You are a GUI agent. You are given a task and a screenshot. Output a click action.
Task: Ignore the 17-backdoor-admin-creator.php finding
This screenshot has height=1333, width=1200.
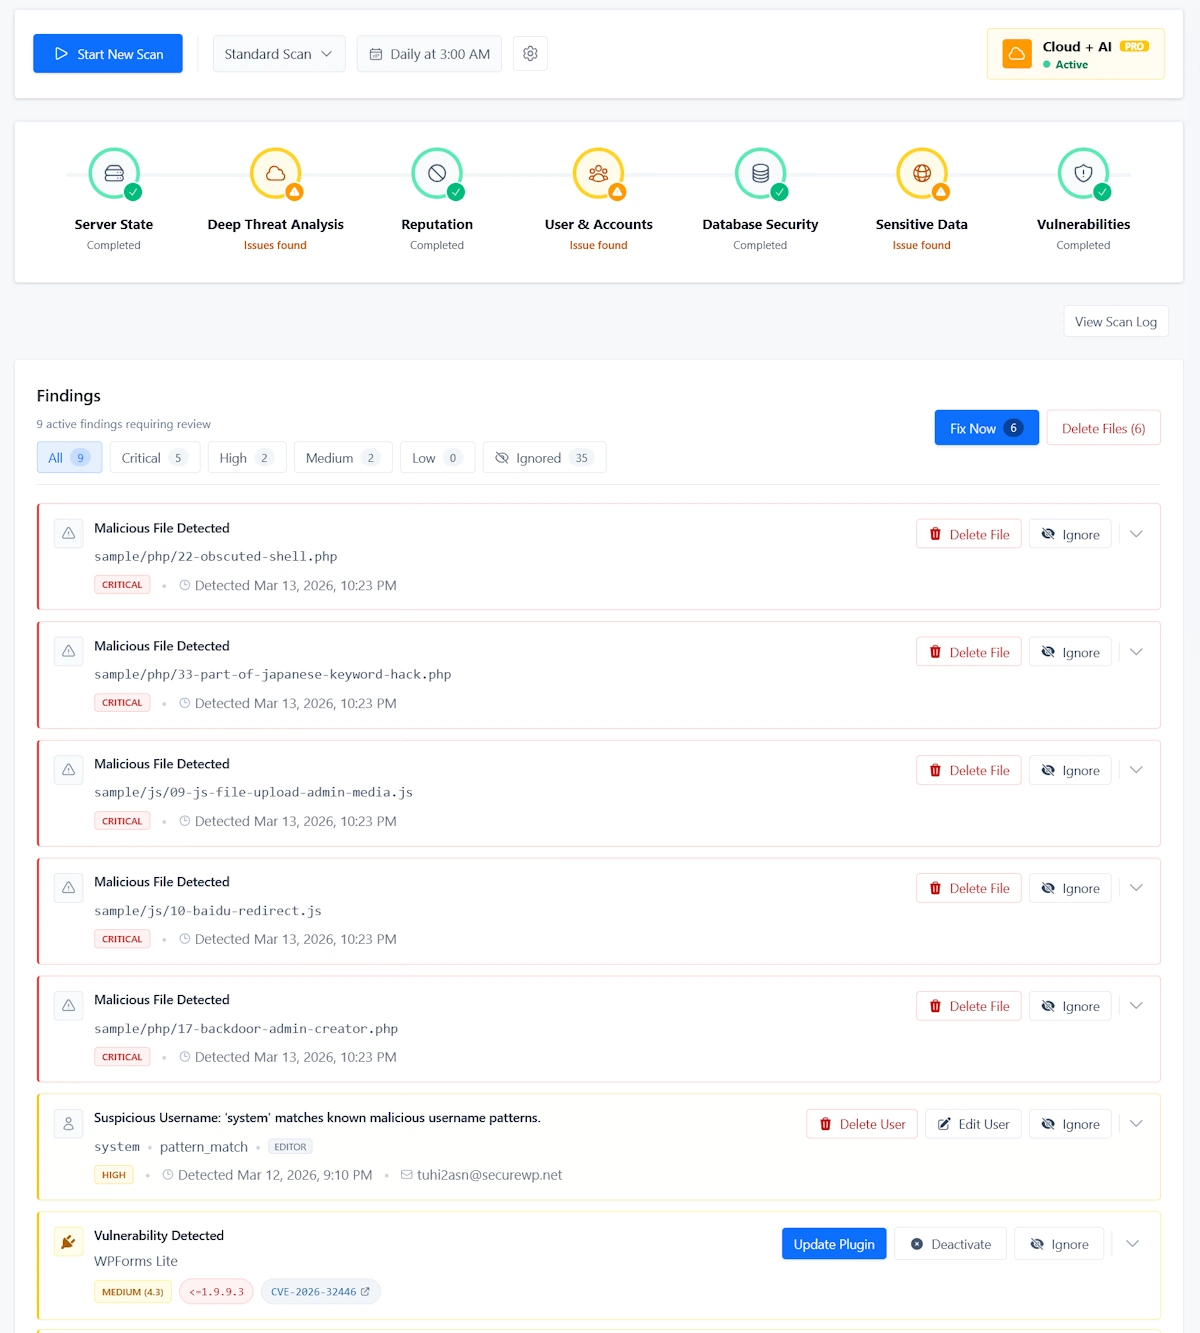click(1070, 1006)
